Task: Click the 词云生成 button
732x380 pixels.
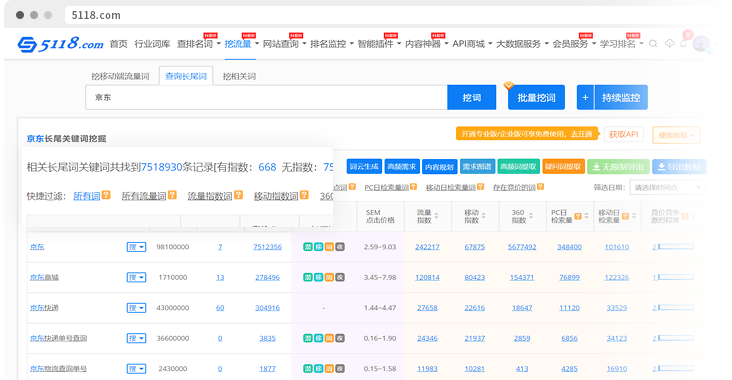Action: (364, 167)
